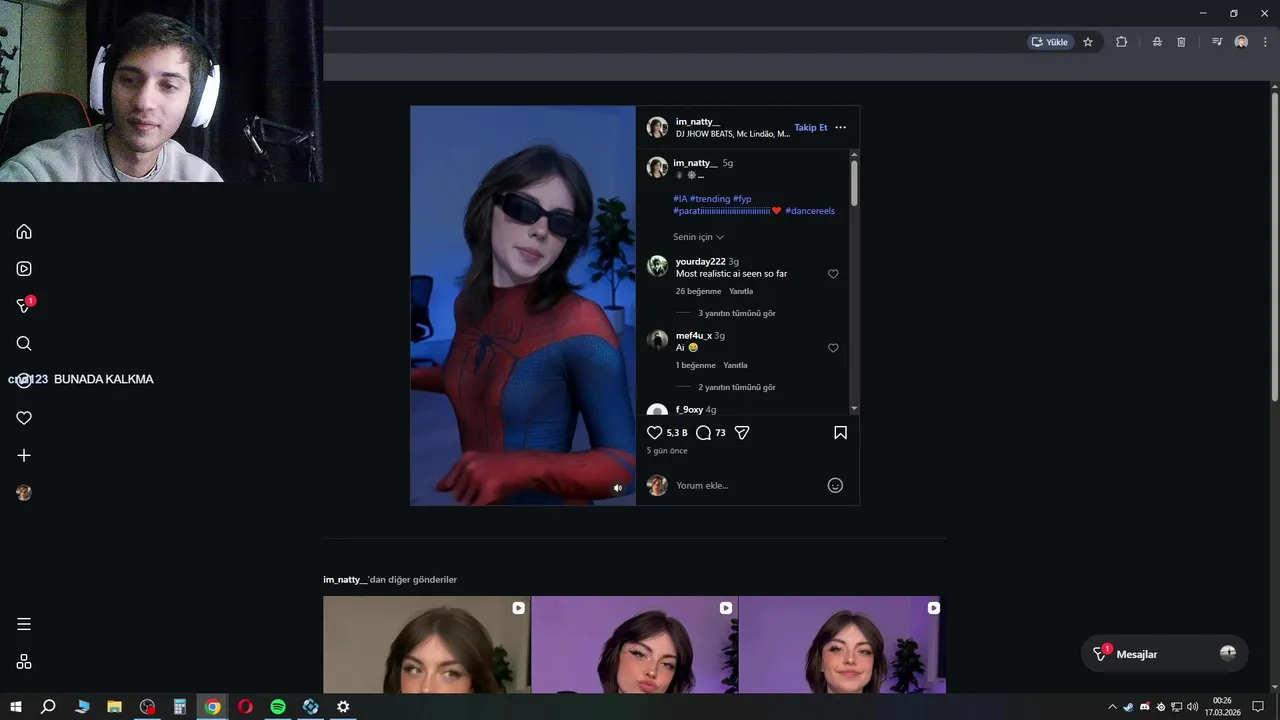The image size is (1280, 720).
Task: Open your profile avatar in sidebar
Action: 24,493
